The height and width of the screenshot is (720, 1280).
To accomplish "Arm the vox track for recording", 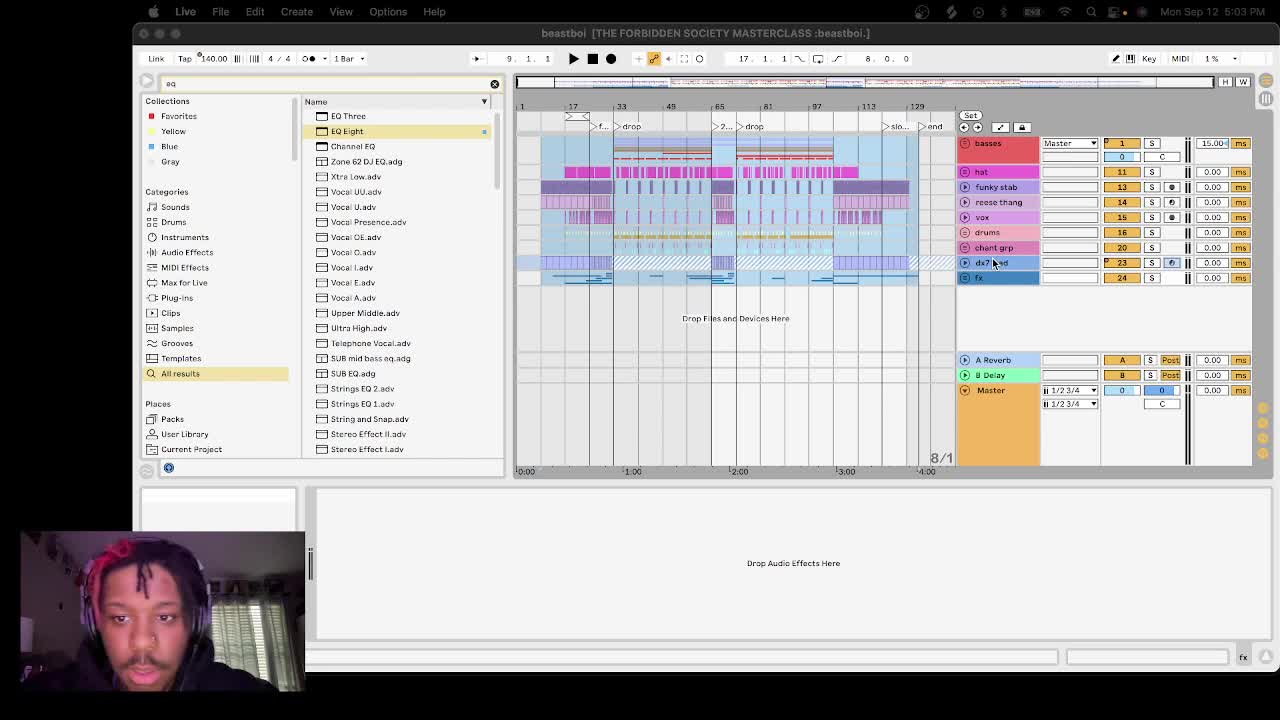I will coord(1172,217).
